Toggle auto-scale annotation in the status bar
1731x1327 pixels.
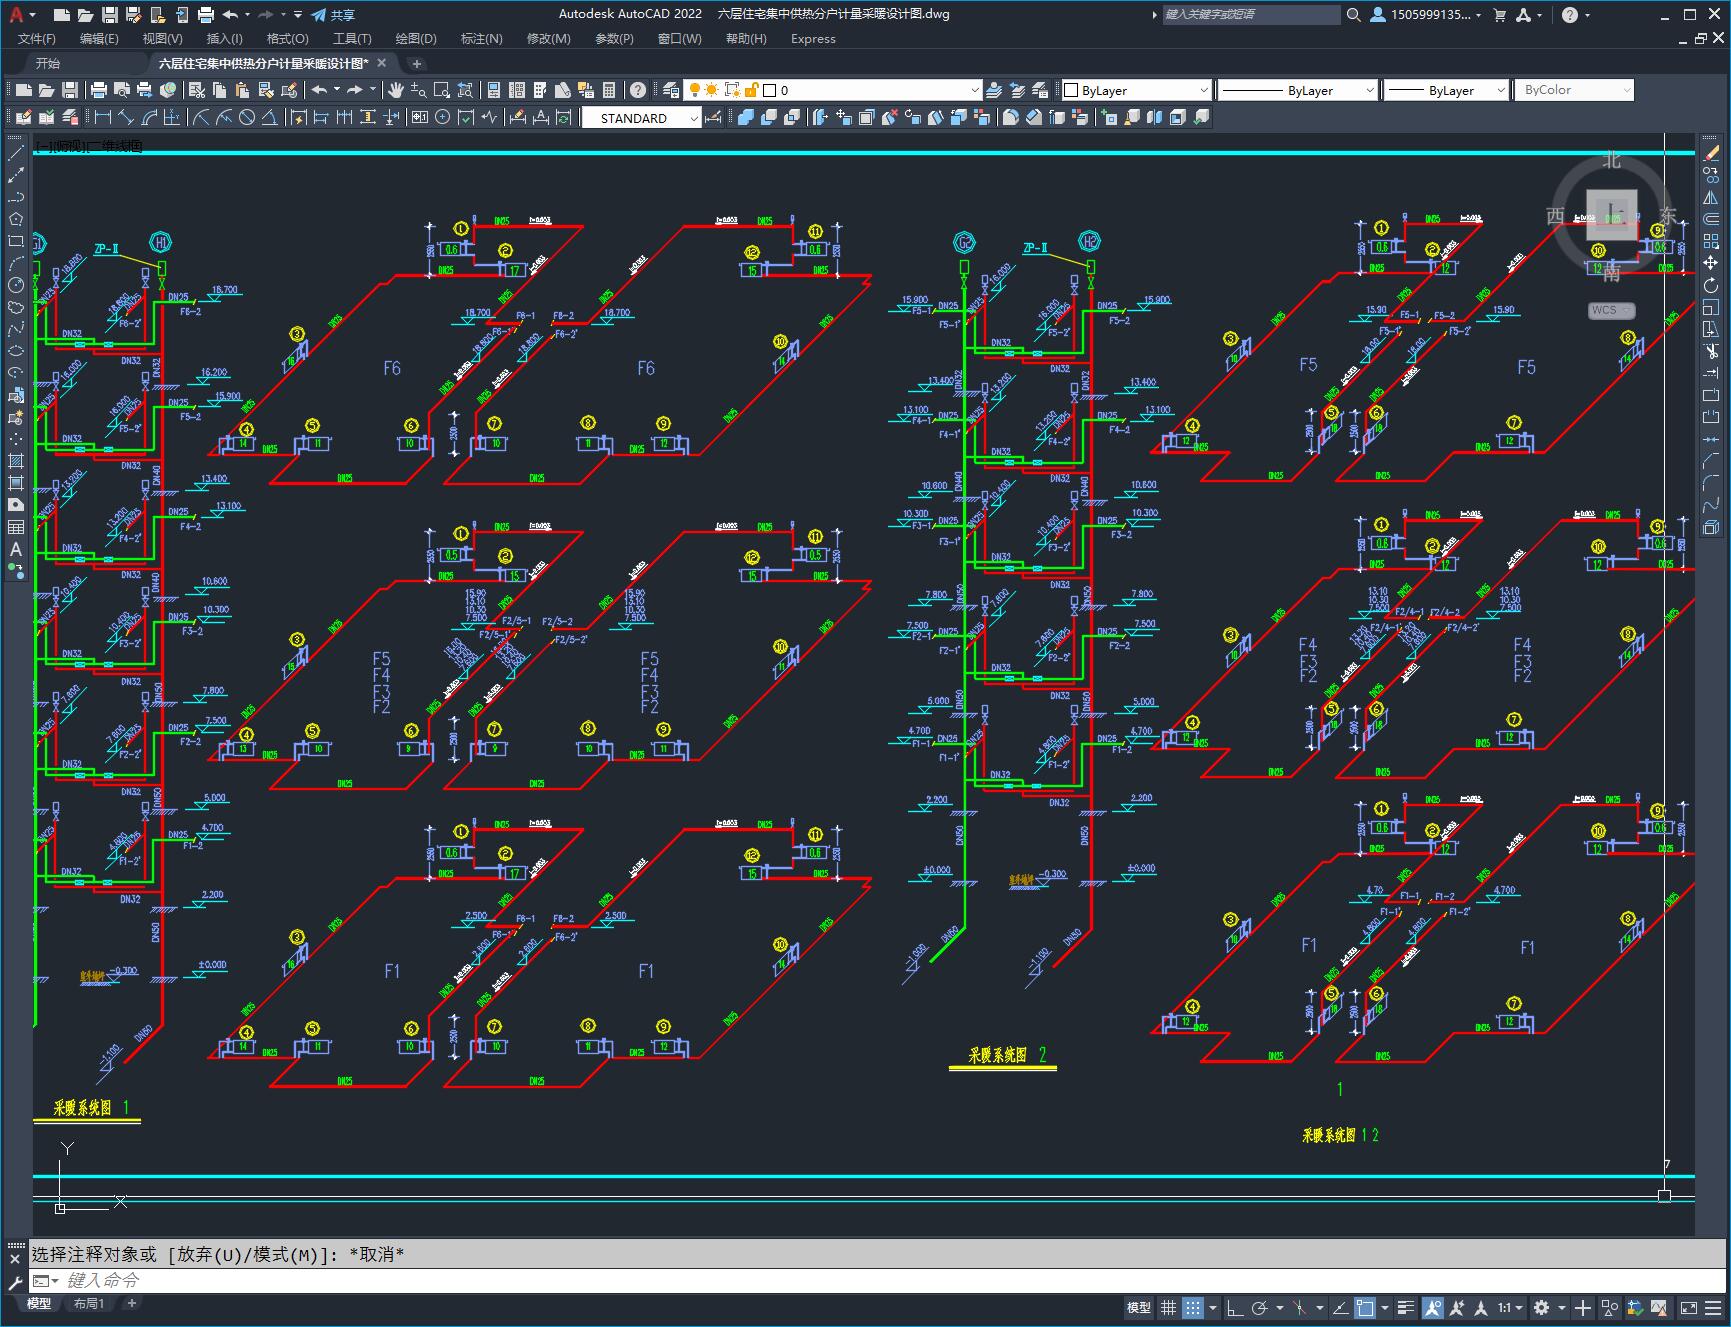coord(1458,1307)
